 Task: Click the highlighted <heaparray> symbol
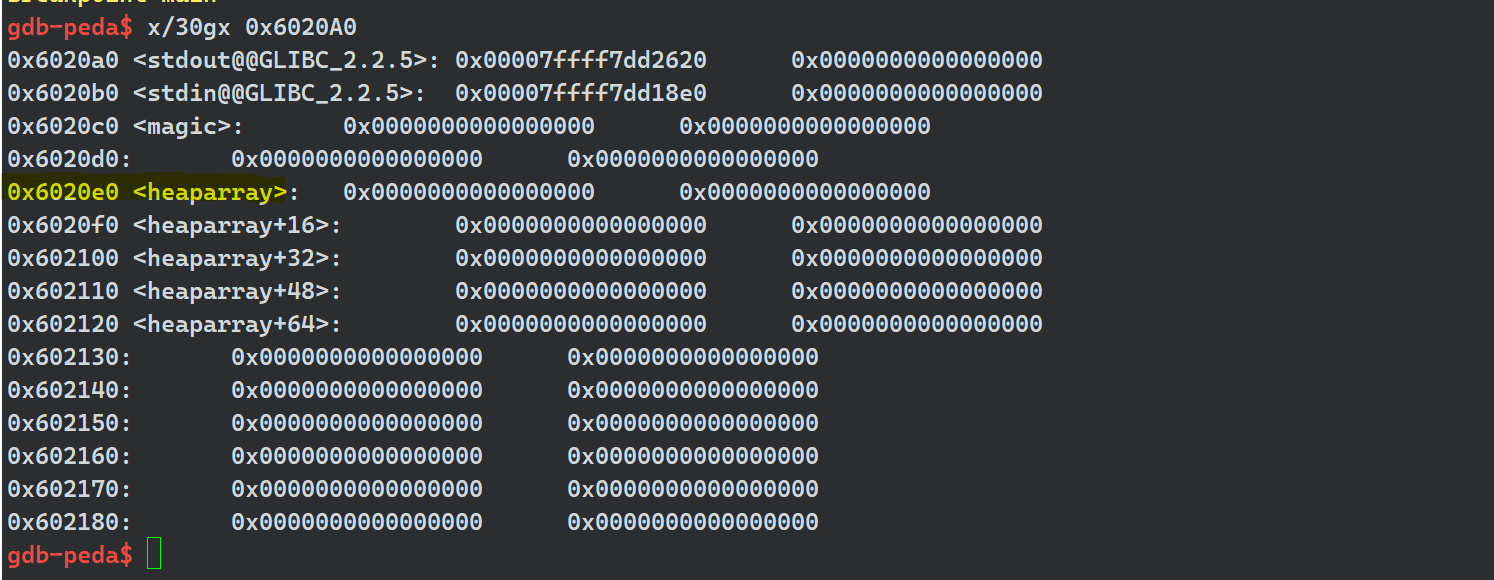[x=210, y=192]
